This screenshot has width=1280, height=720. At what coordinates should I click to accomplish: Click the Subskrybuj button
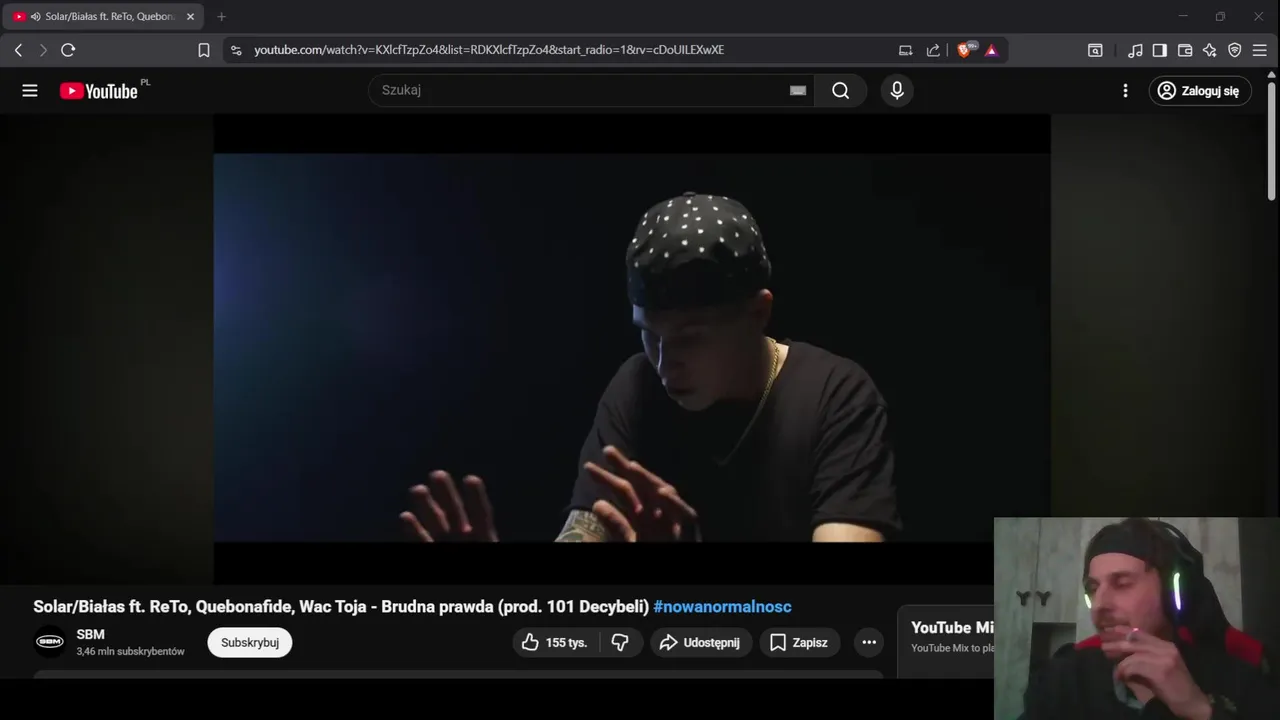[x=250, y=642]
